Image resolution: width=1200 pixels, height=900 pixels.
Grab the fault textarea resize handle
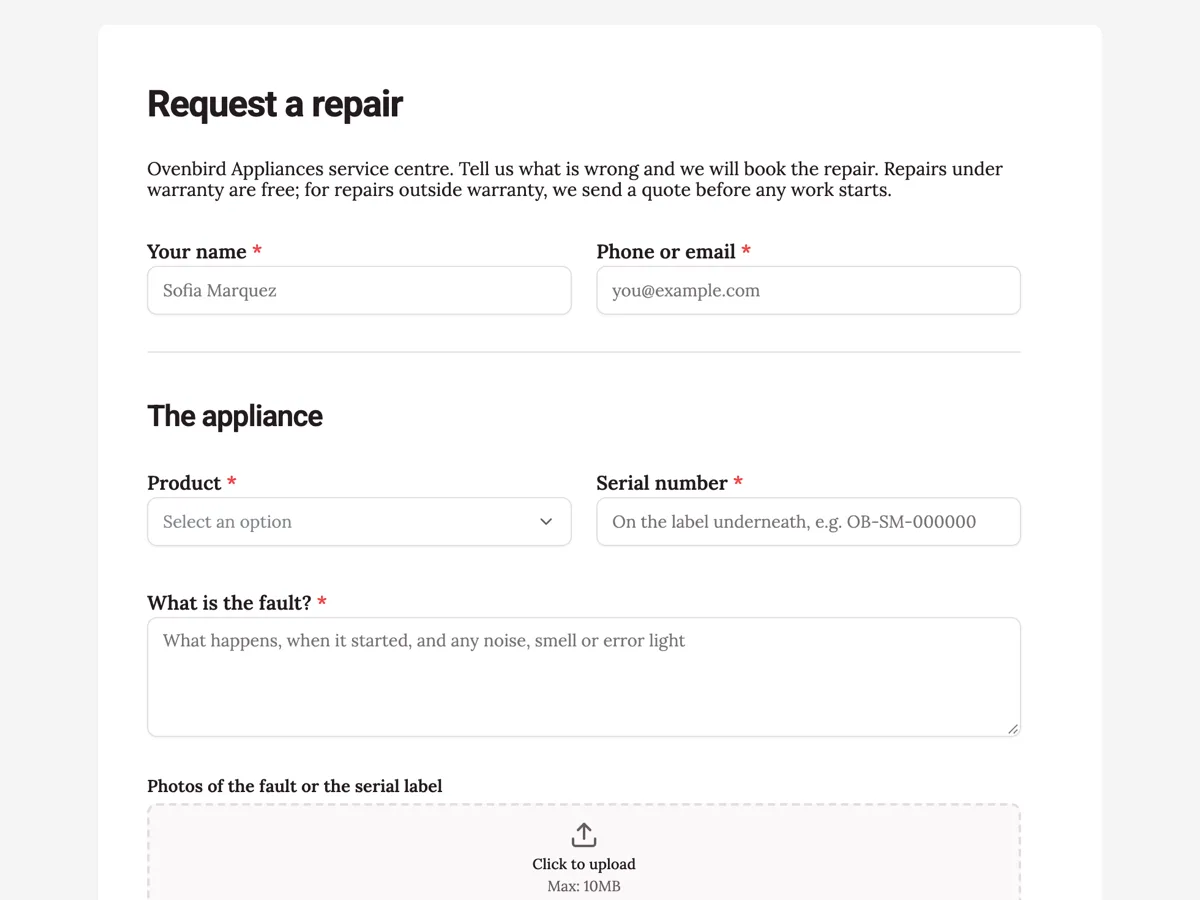(1013, 729)
